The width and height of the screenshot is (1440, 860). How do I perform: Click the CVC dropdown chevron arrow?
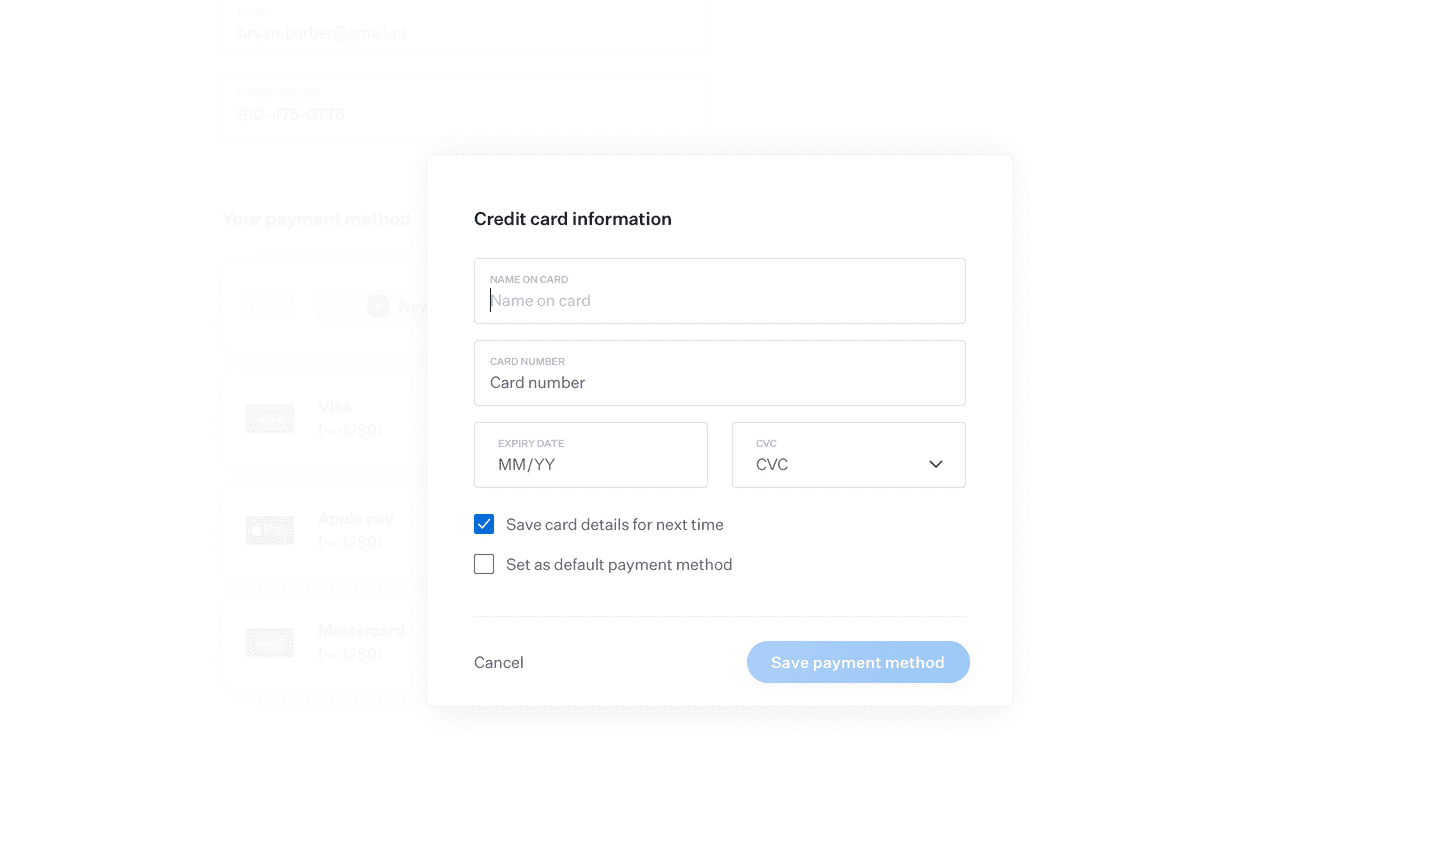coord(936,464)
